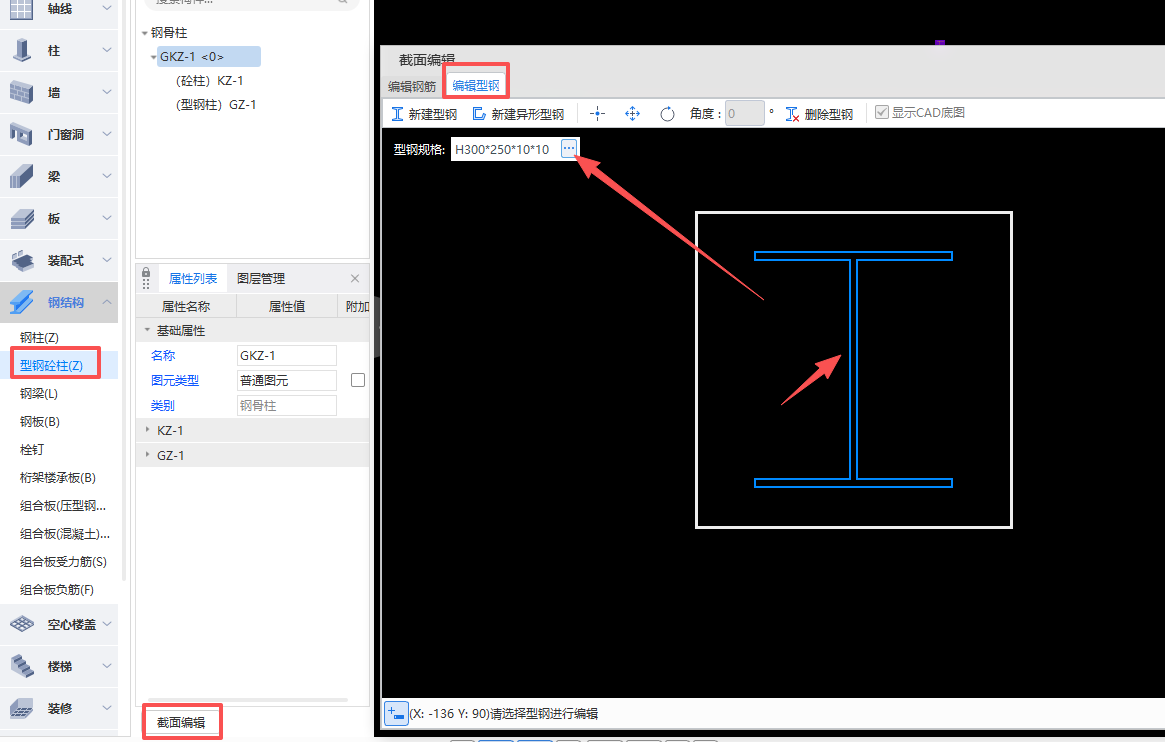The image size is (1165, 742).
Task: Select 组合板负筋(F) in the list
Action: 57,590
